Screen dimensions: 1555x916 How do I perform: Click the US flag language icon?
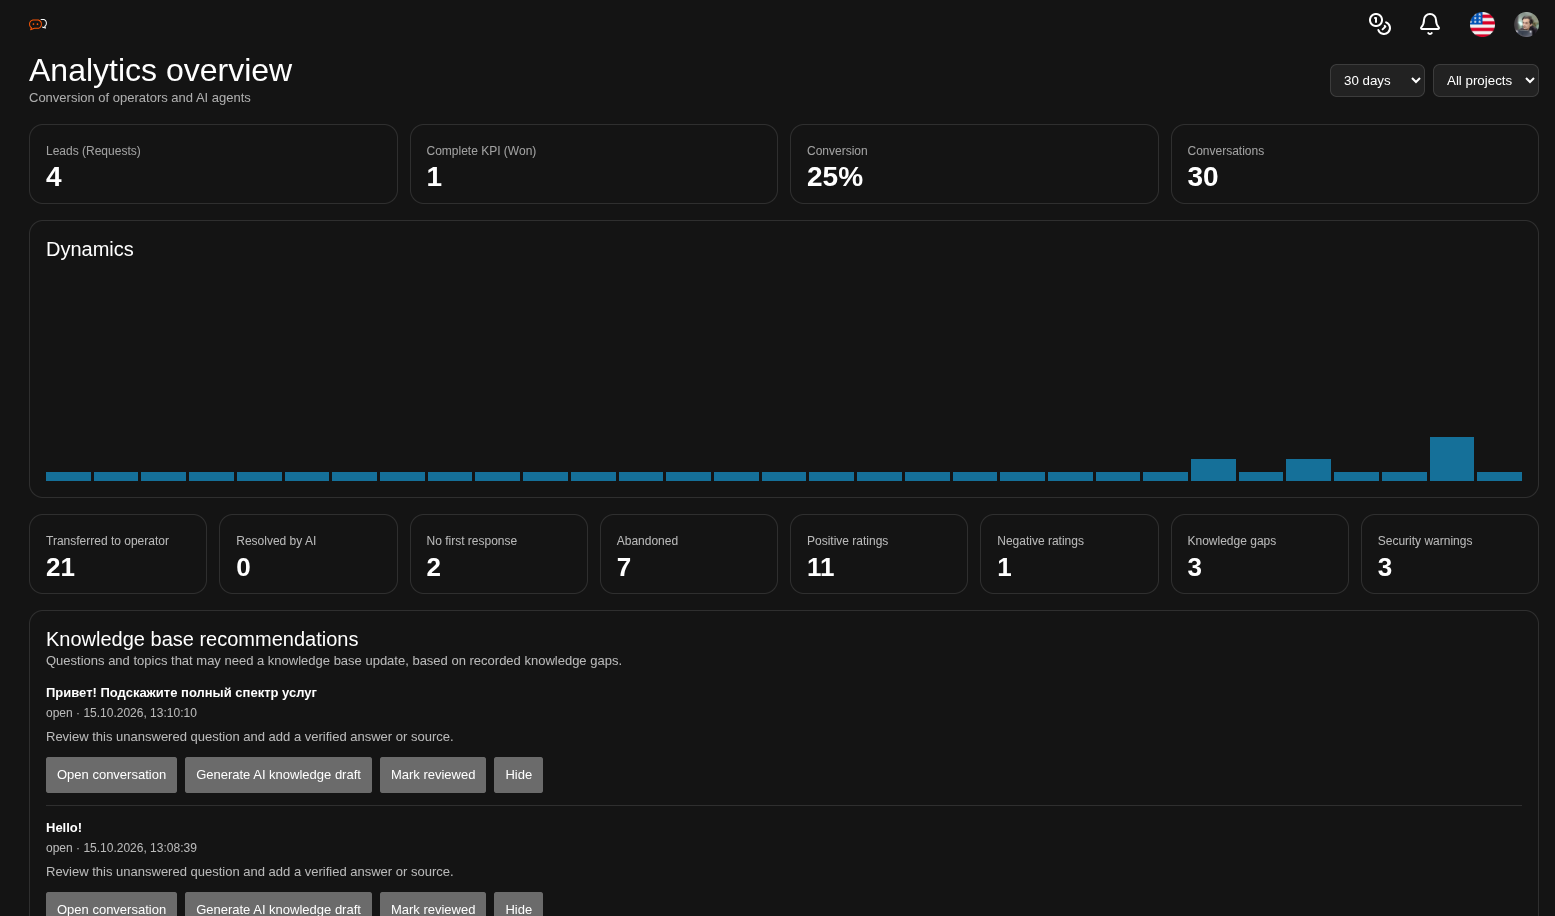[x=1482, y=24]
